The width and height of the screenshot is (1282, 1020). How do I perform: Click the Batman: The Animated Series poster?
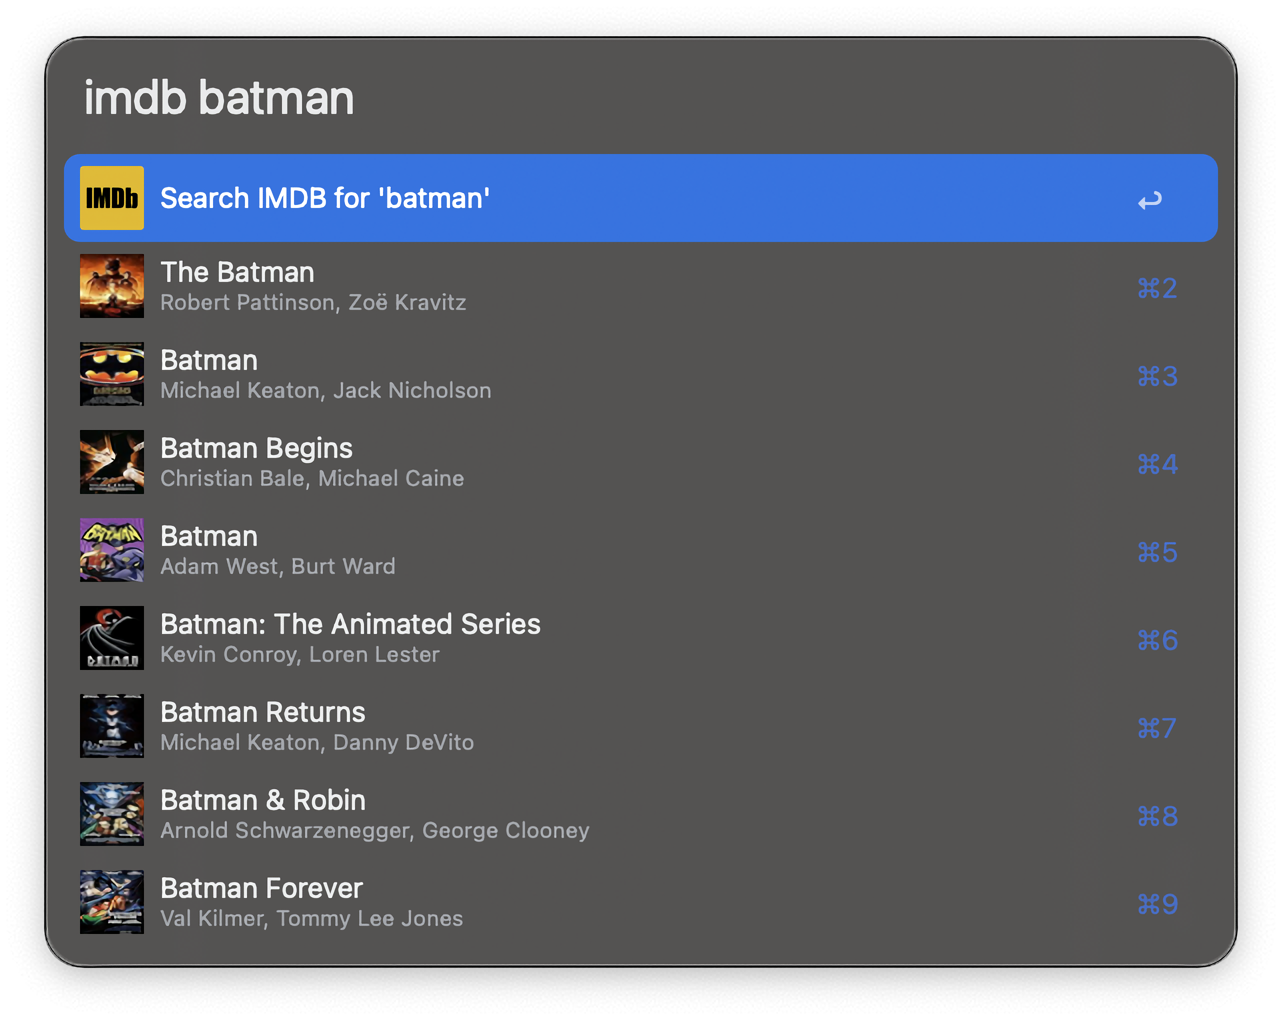coord(111,638)
